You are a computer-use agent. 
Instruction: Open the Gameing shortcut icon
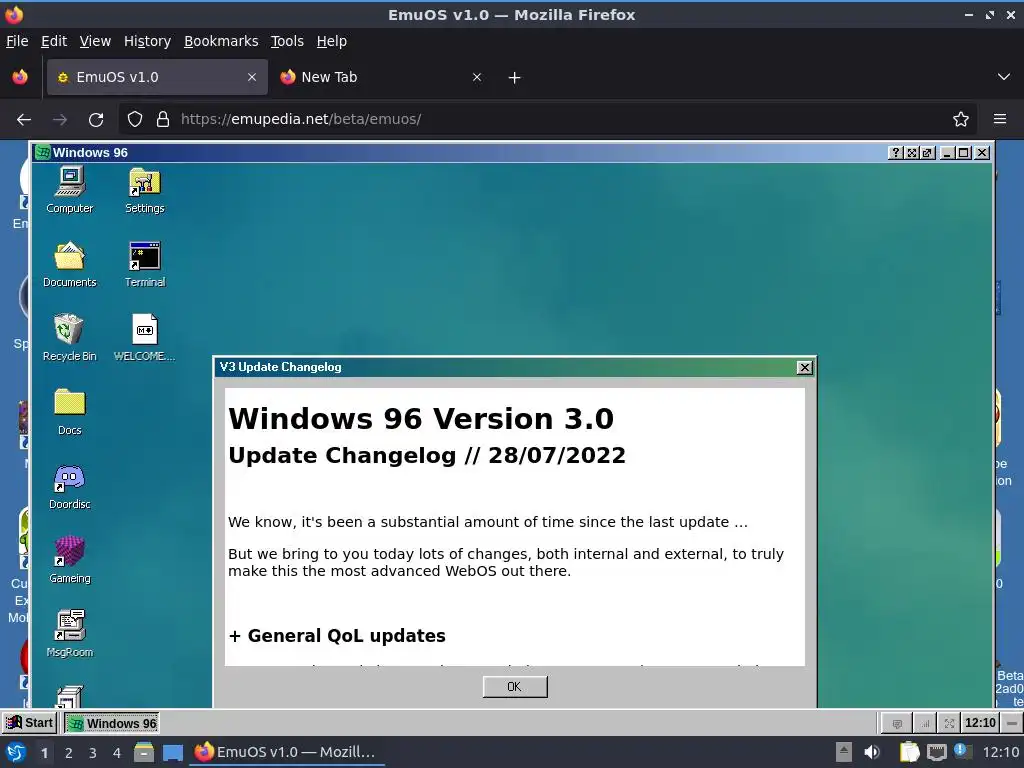click(x=70, y=560)
